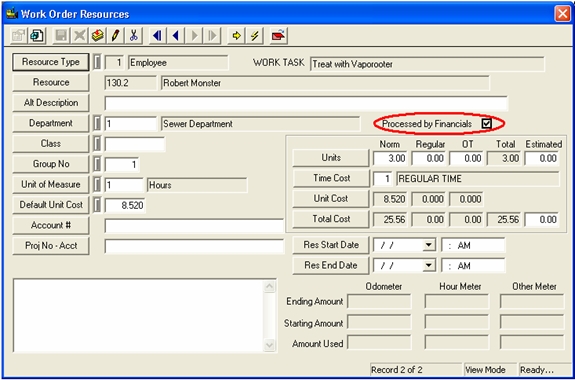
Task: Click the grayed next record arrow
Action: tap(194, 36)
